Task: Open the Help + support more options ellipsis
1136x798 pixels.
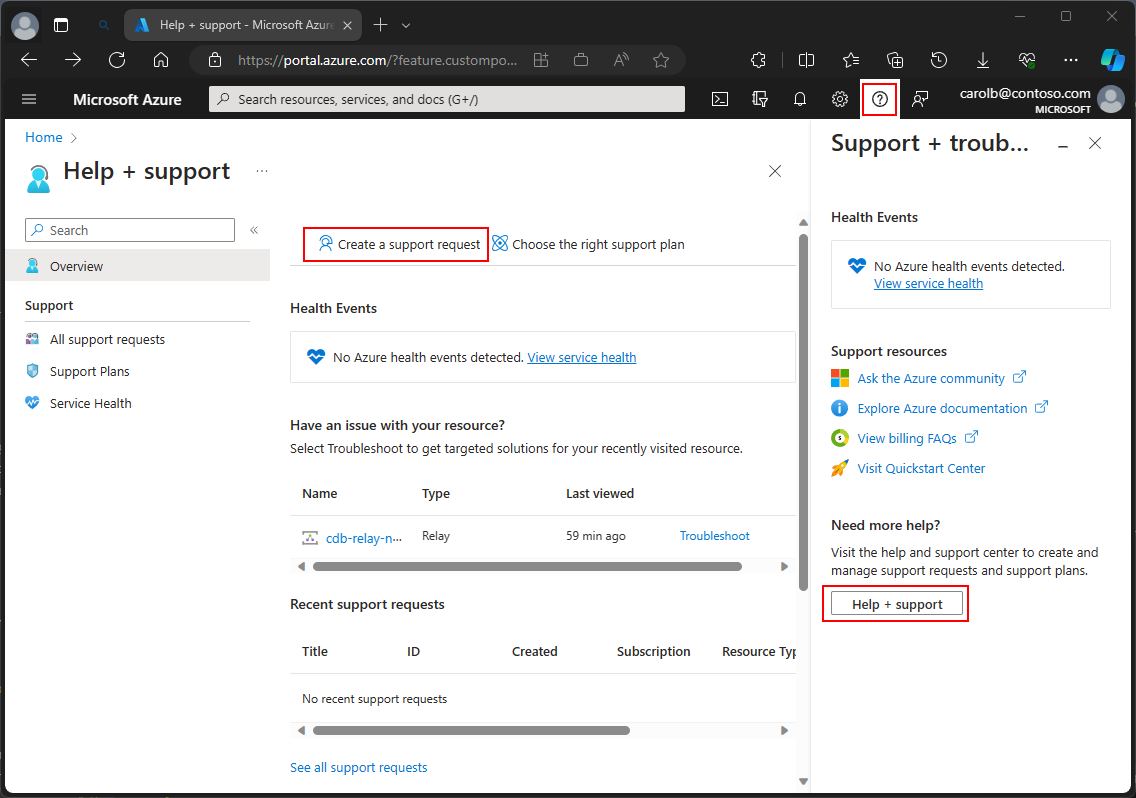Action: coord(262,171)
